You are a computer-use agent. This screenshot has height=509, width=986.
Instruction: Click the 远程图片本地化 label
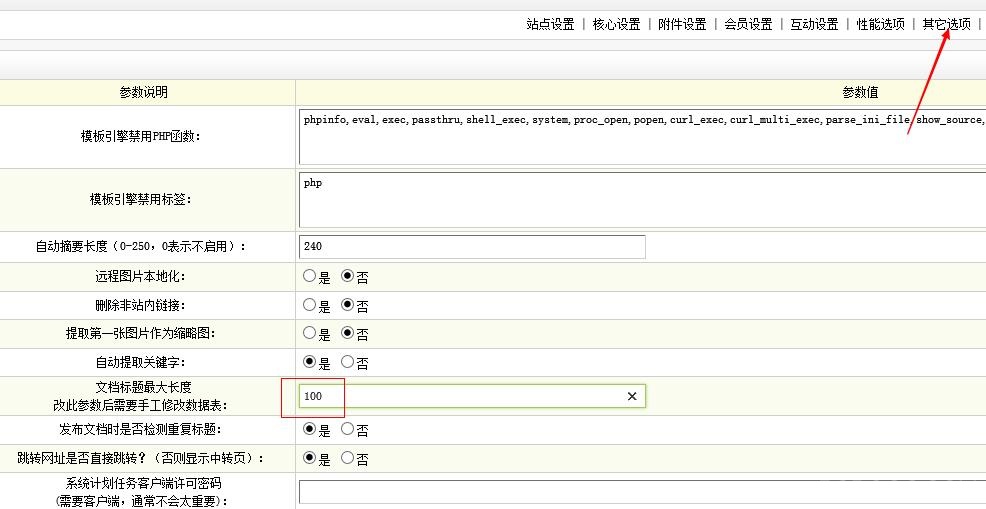coord(140,276)
